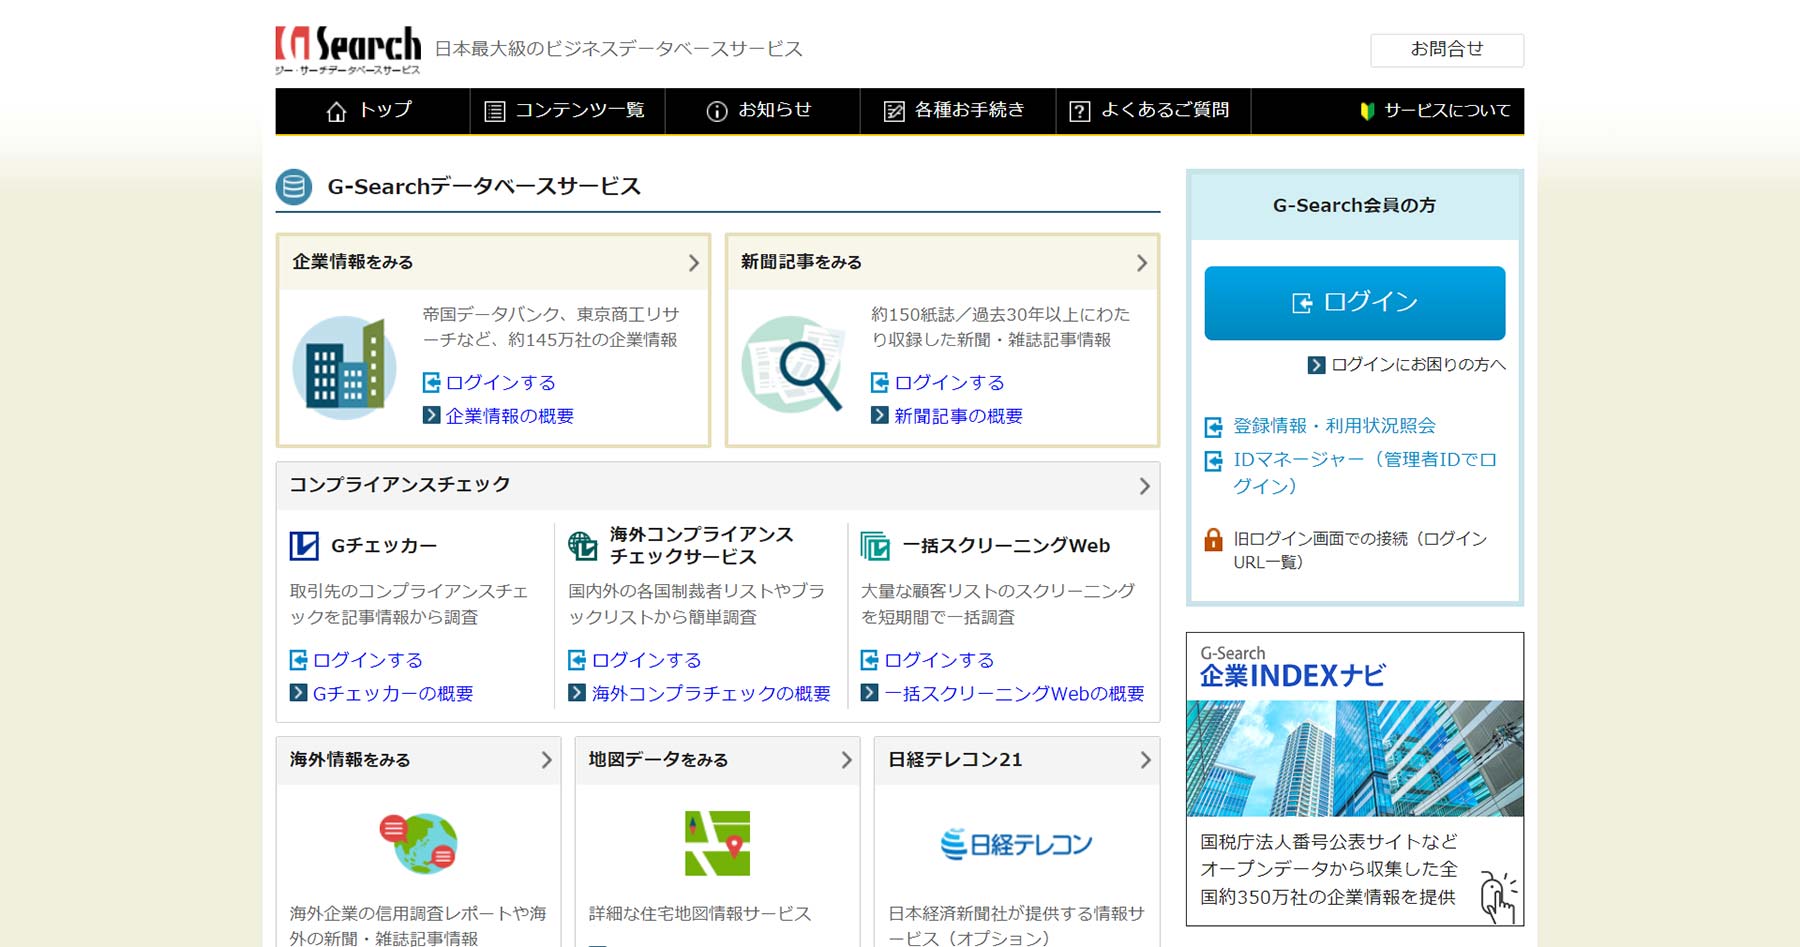Open 海外コンプラチェックの概要 link
Screen dimensions: 1800x947
point(711,694)
